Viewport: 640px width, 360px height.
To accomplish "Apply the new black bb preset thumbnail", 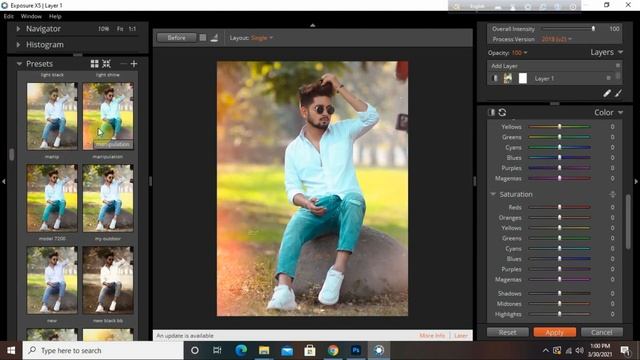I will (x=108, y=280).
